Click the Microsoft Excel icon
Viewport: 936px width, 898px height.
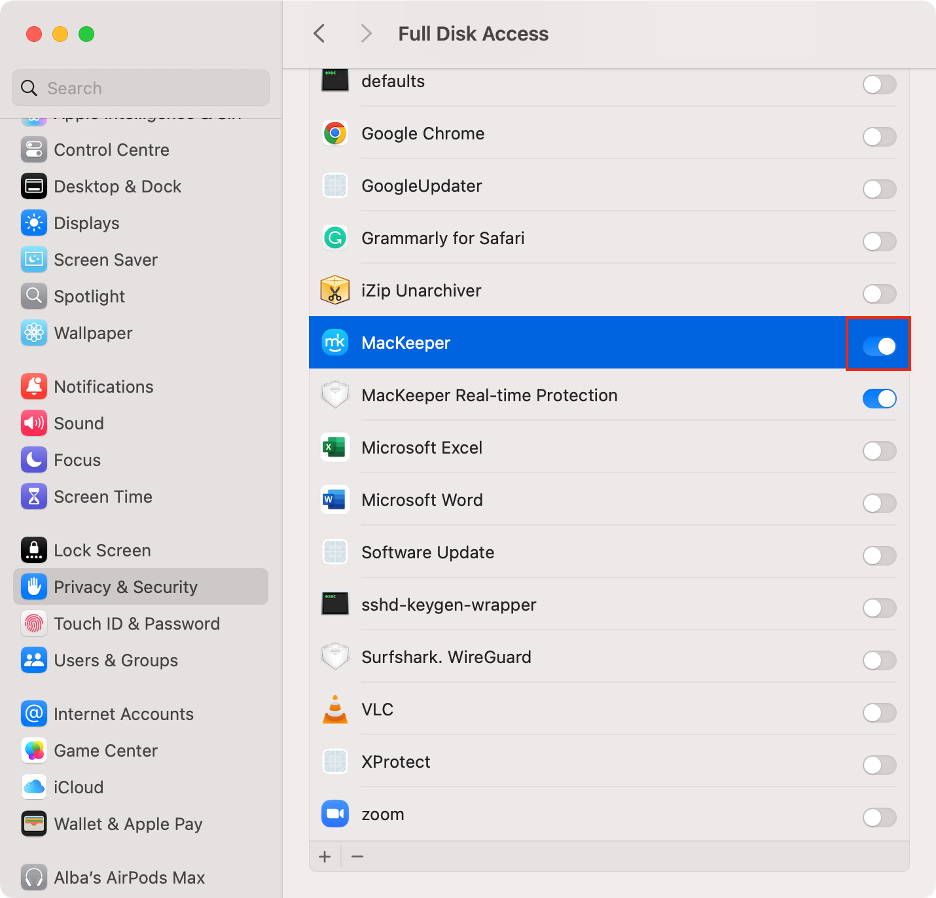pos(335,447)
